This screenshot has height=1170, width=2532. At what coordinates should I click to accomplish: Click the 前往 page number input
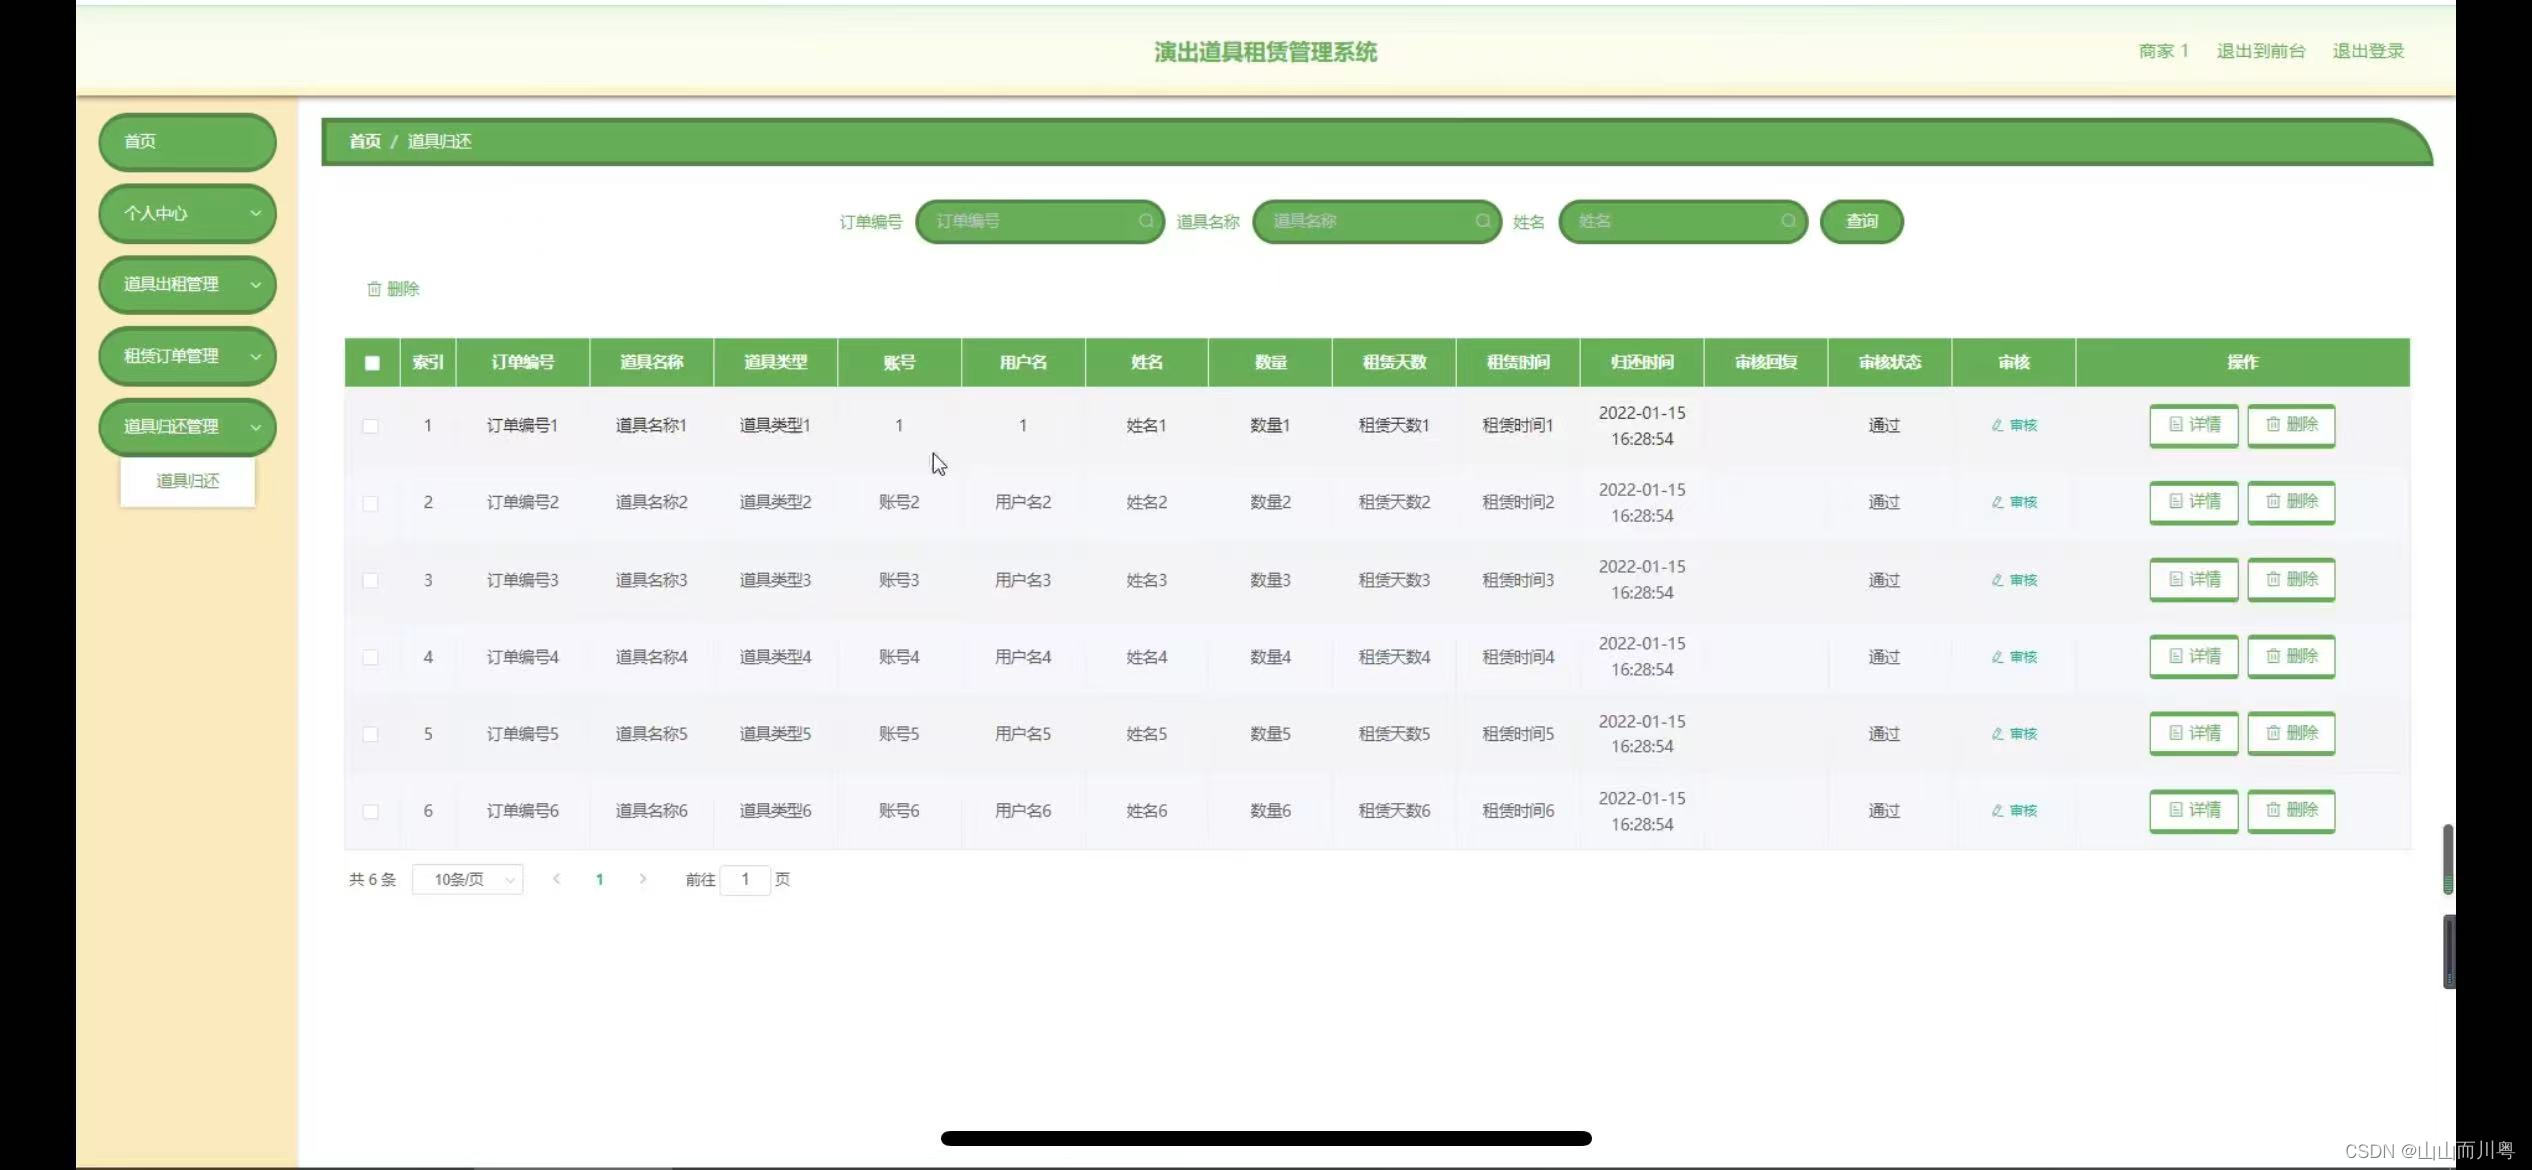pyautogui.click(x=745, y=879)
